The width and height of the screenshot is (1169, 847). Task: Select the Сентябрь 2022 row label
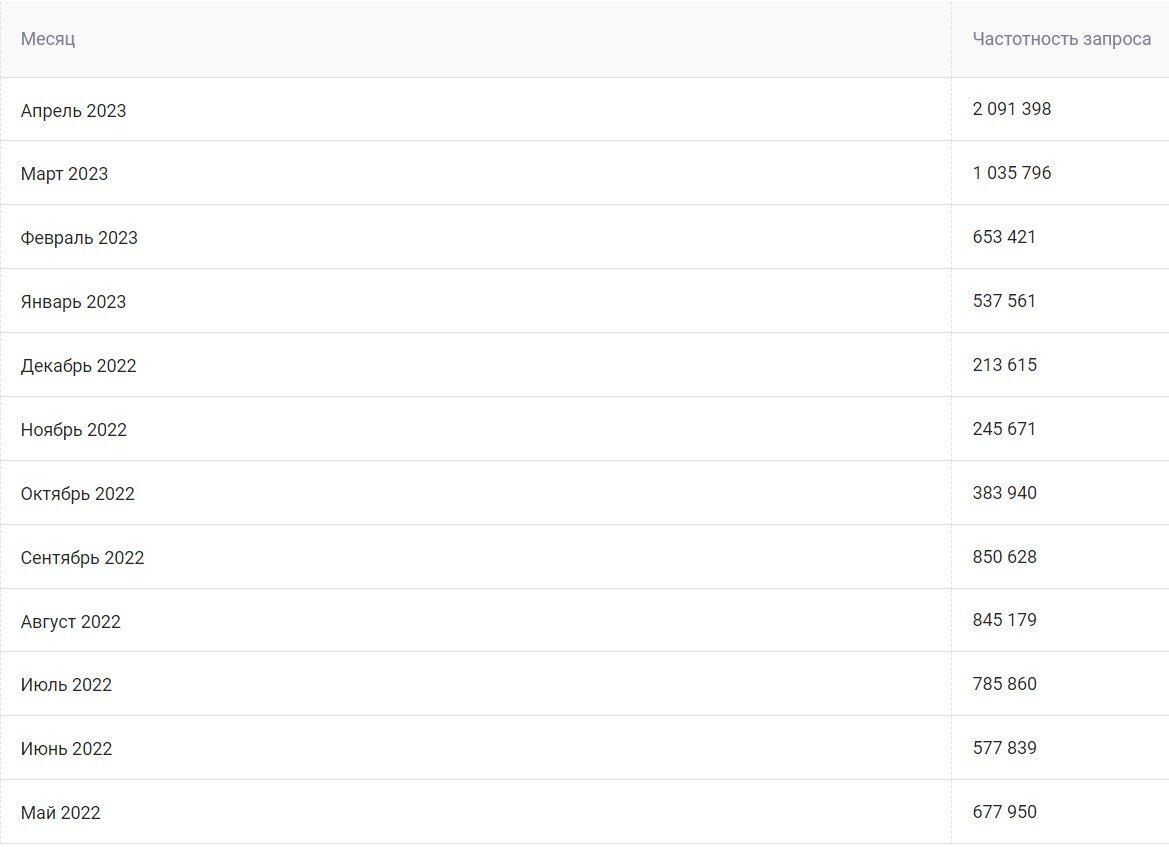(82, 558)
